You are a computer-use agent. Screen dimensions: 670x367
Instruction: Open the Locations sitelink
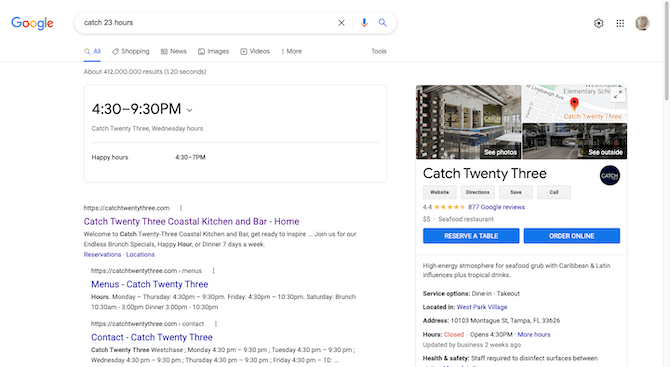coord(140,255)
